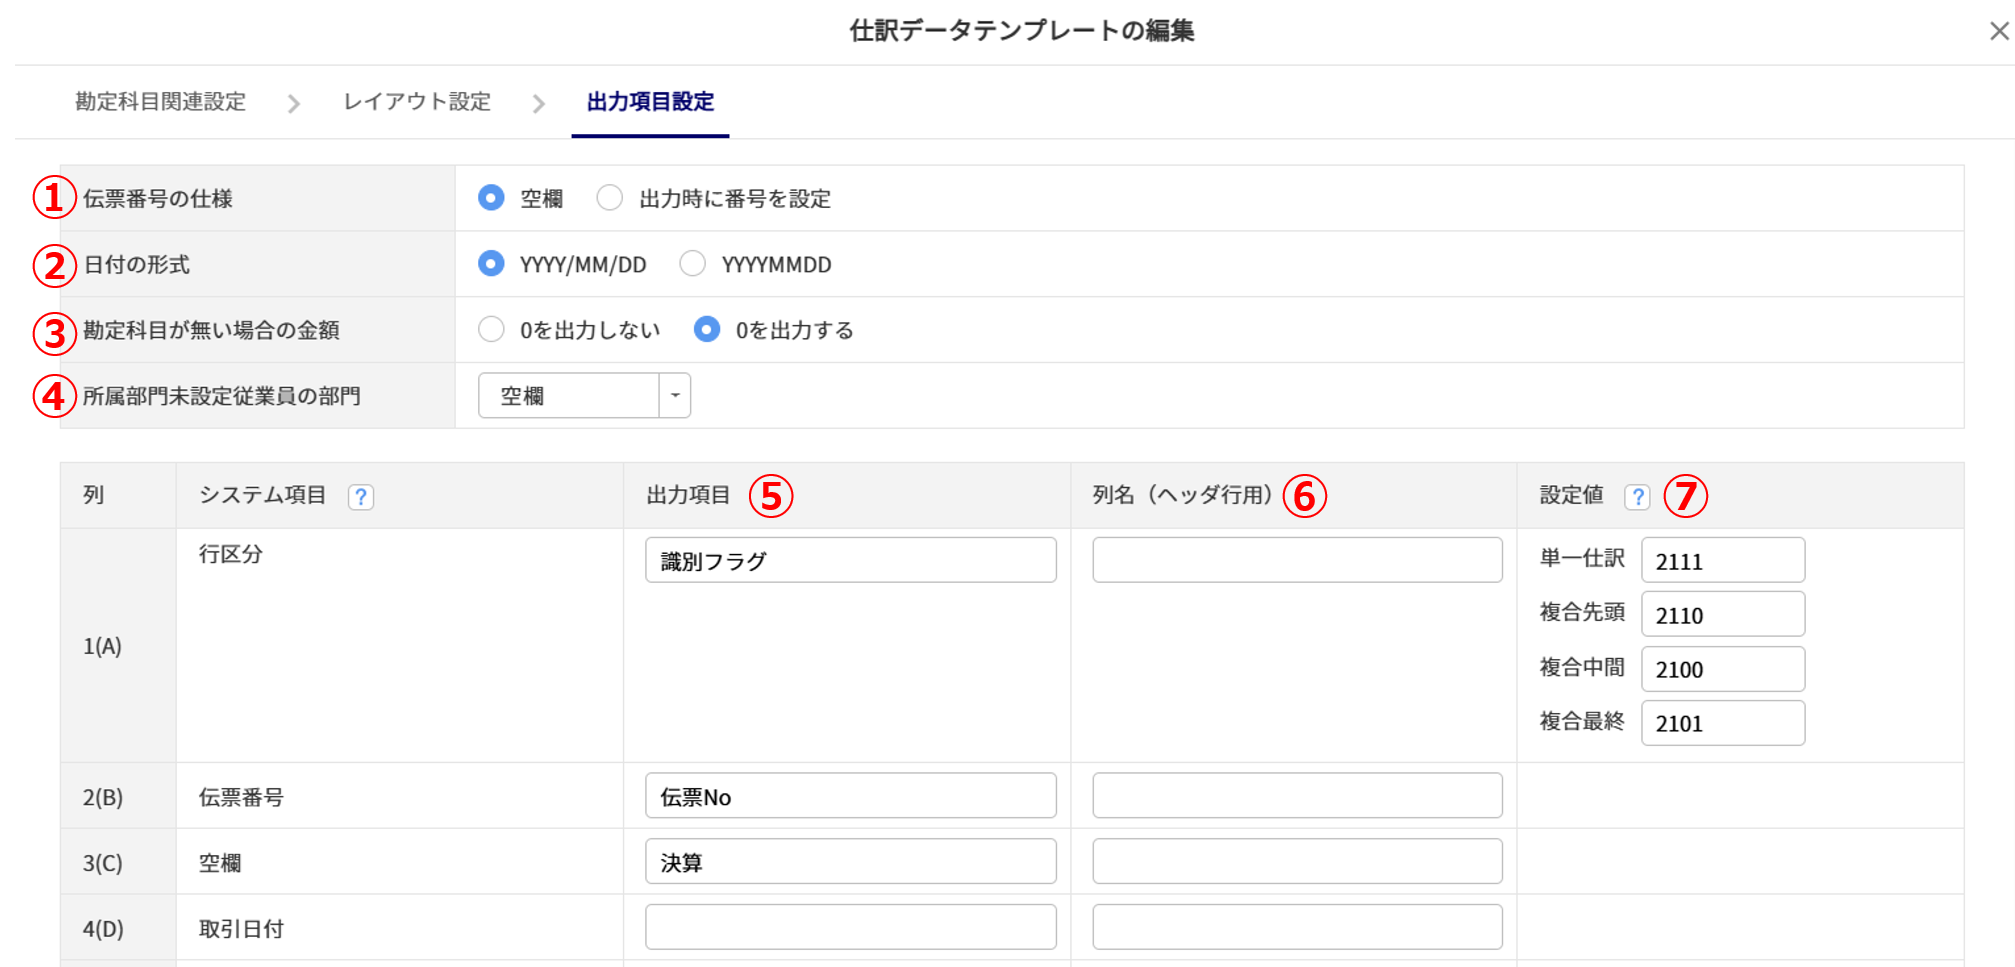This screenshot has height=967, width=2015.
Task: Click the 複合先頭 value field 2110
Action: coord(1722,615)
